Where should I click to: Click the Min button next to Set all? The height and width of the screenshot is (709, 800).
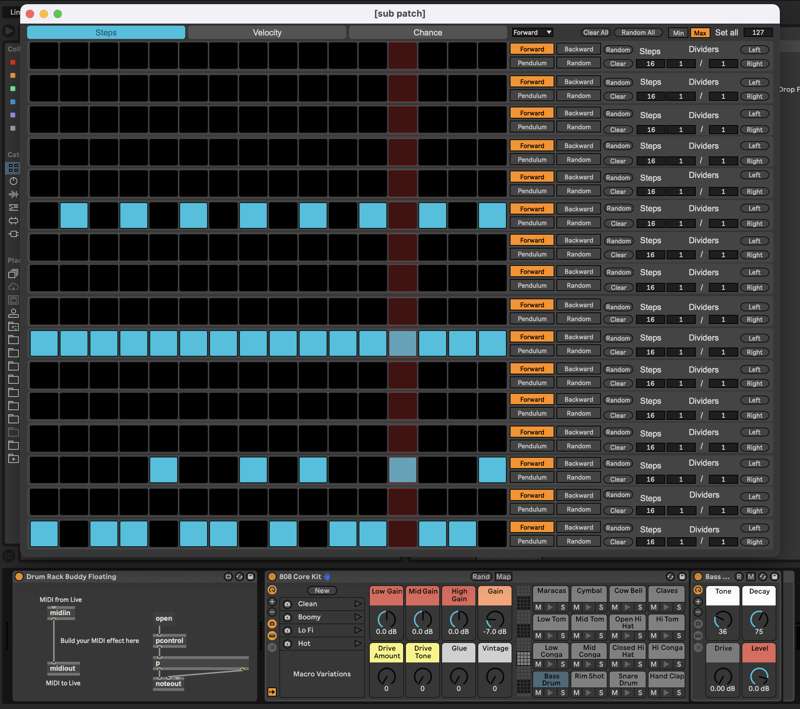[678, 33]
